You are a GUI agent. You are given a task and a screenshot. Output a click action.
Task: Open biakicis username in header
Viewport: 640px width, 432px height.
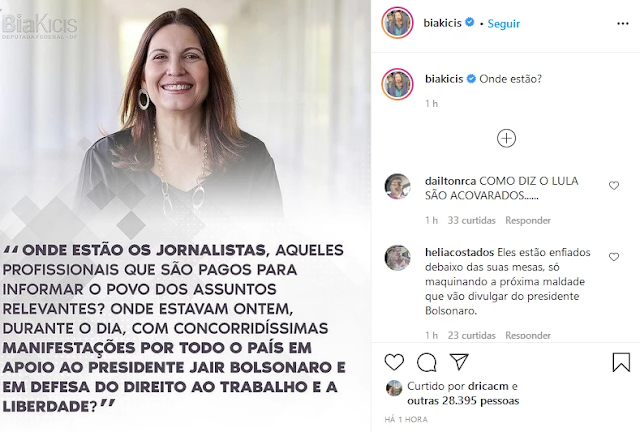point(442,23)
